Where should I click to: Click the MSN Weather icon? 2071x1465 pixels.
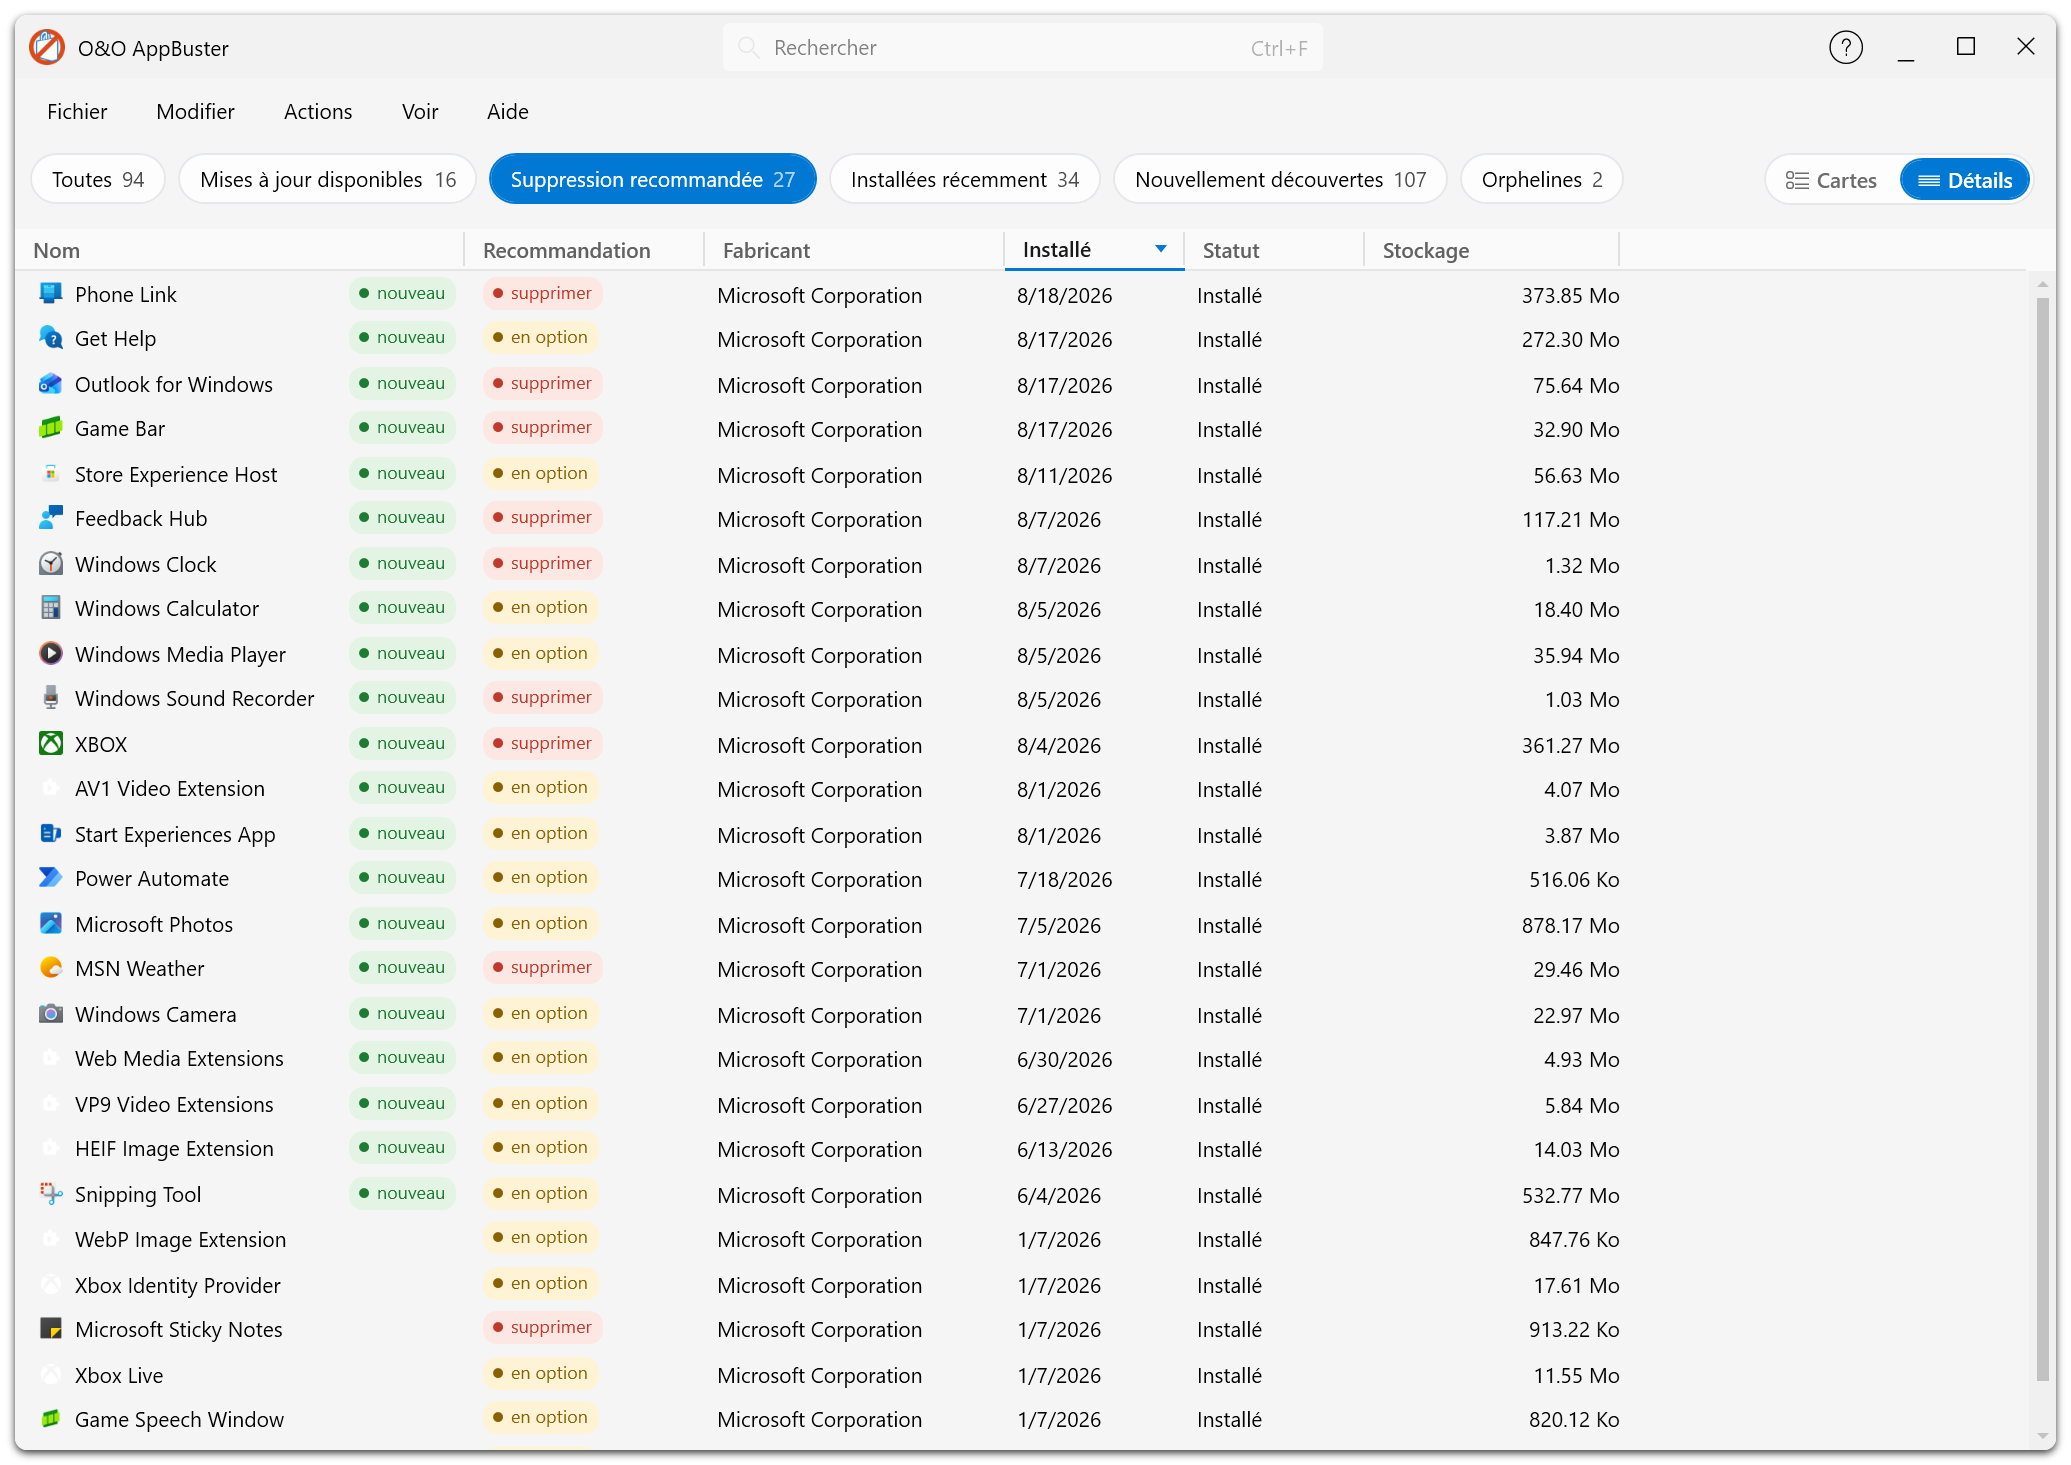[50, 967]
